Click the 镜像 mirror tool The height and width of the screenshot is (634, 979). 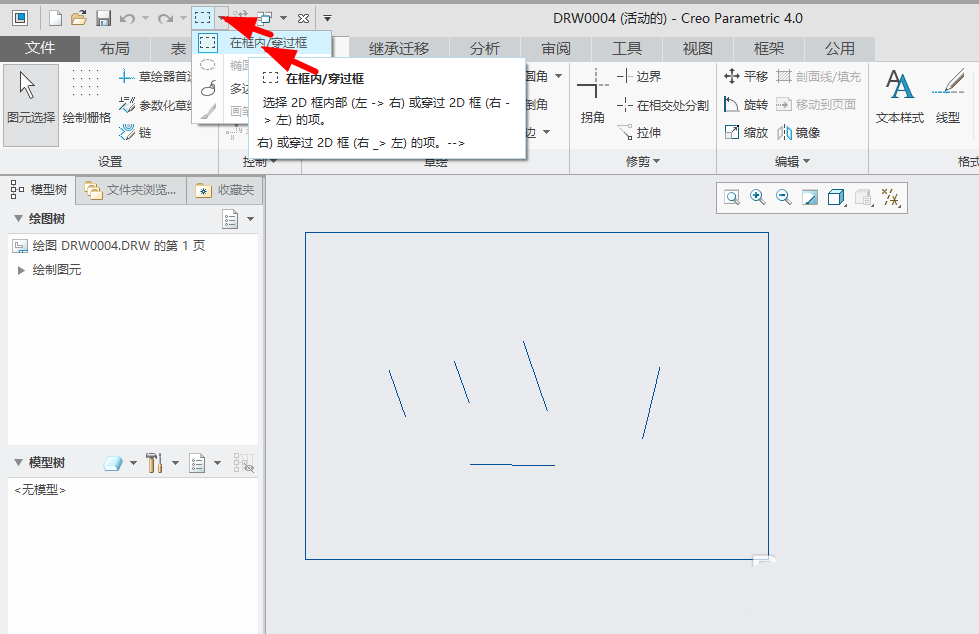click(798, 132)
